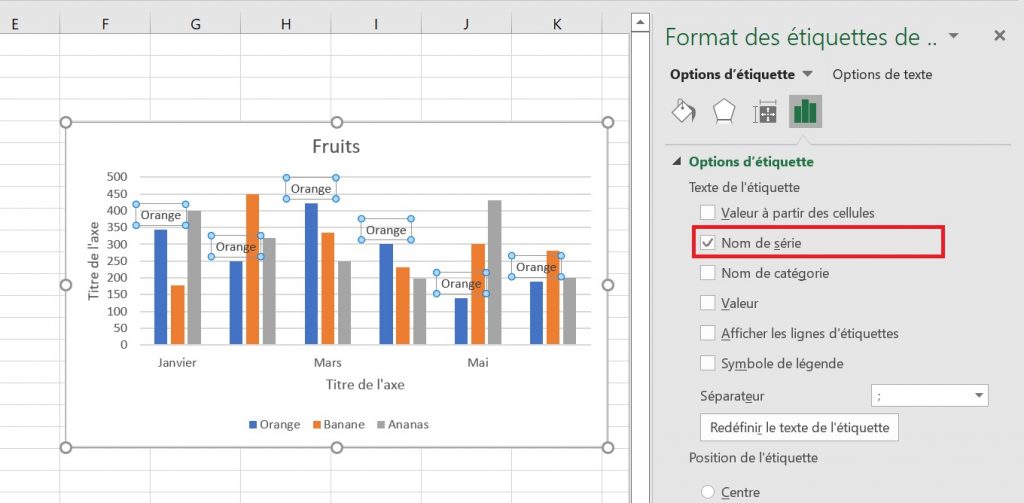
Task: Select the Orange label above Mars bar
Action: [x=311, y=189]
